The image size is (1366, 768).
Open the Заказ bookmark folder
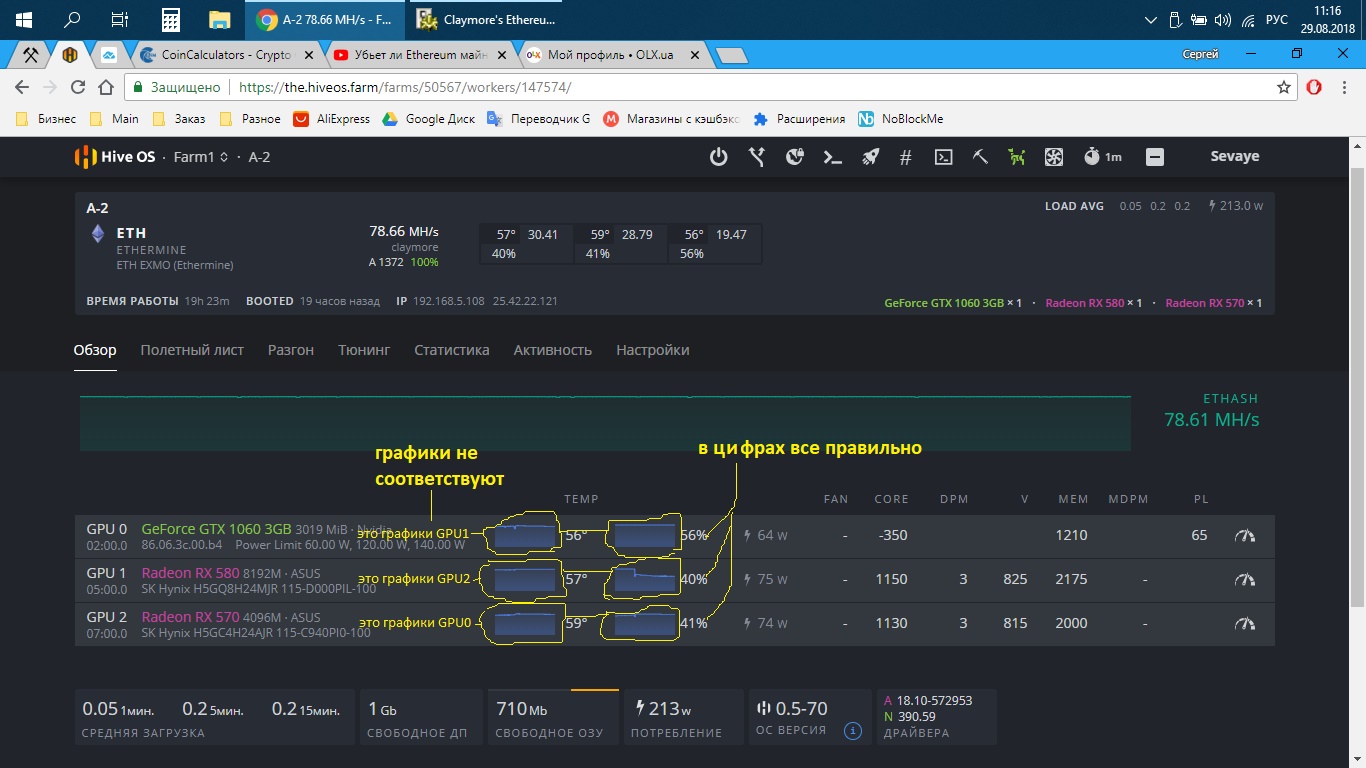179,119
